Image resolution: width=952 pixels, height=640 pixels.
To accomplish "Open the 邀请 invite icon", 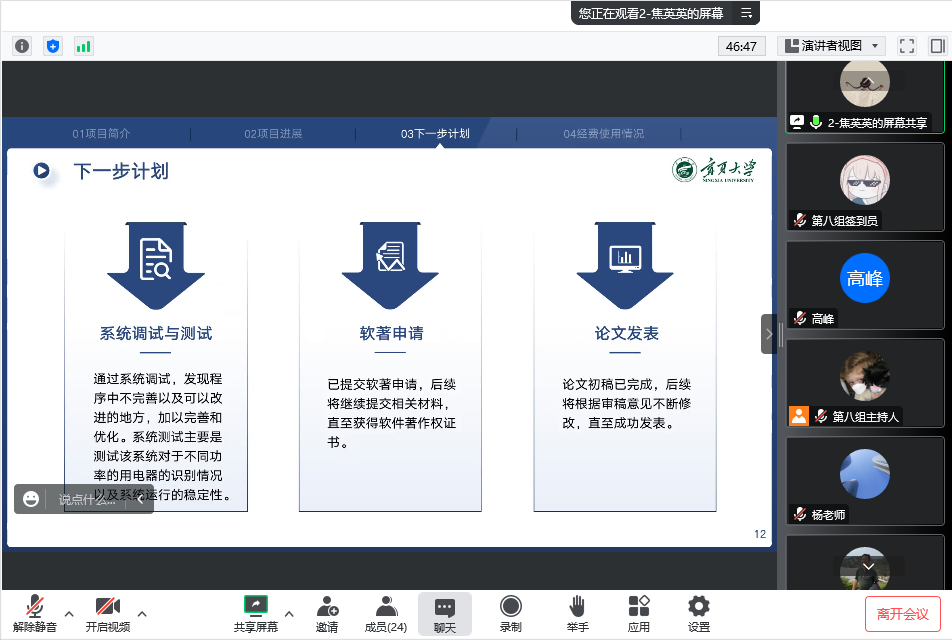I will click(327, 614).
